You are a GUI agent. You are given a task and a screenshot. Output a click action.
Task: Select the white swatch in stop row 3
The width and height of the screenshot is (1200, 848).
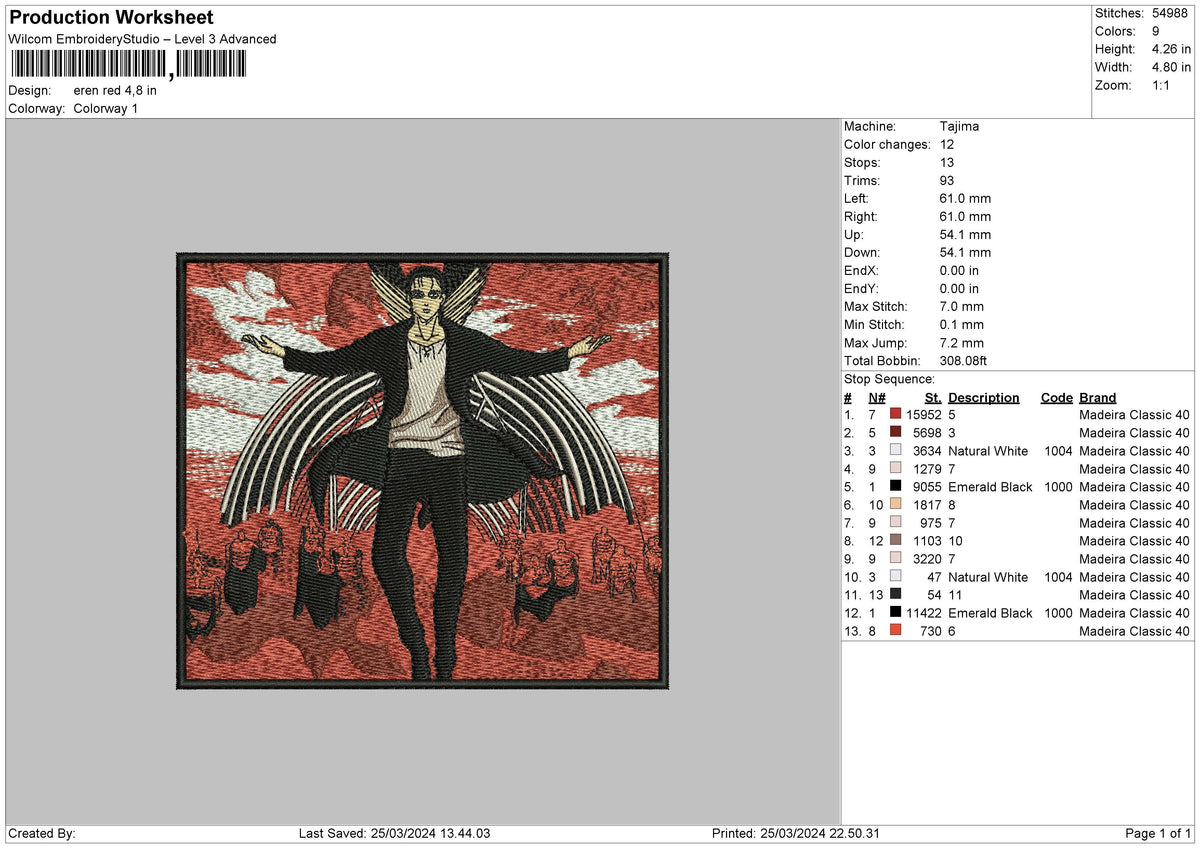click(895, 451)
